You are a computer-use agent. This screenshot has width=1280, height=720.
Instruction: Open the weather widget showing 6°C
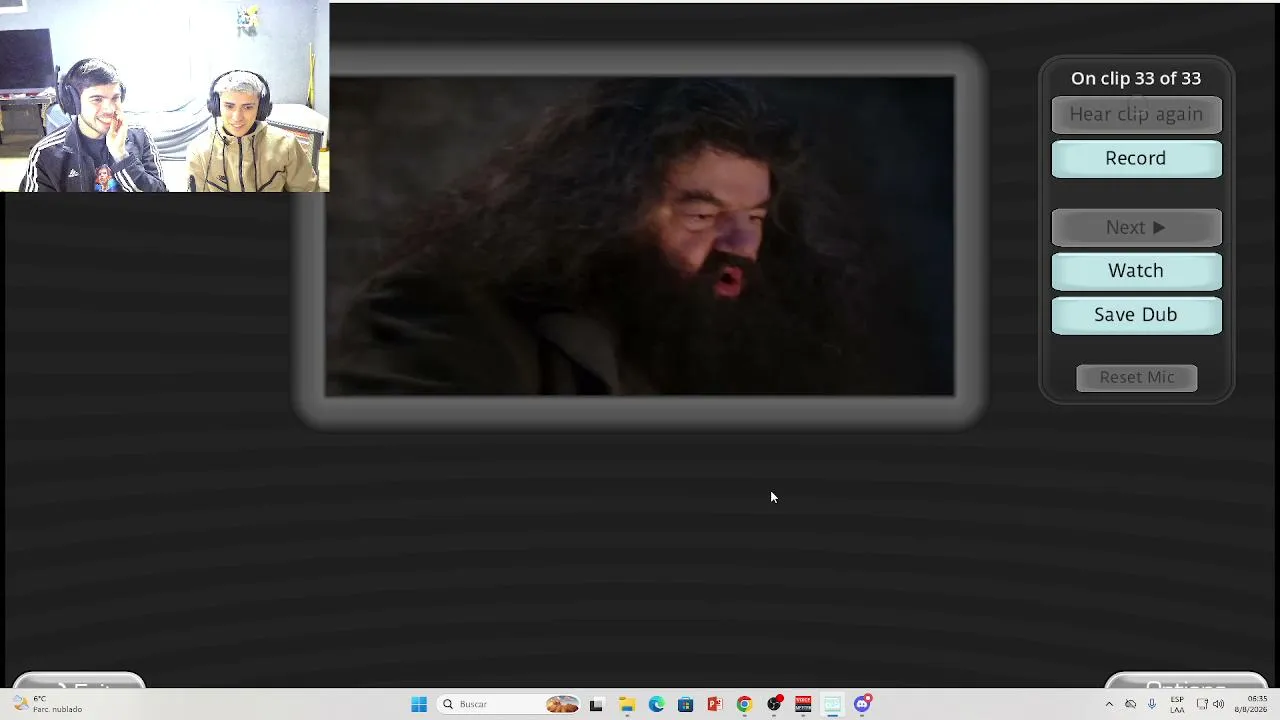point(48,704)
